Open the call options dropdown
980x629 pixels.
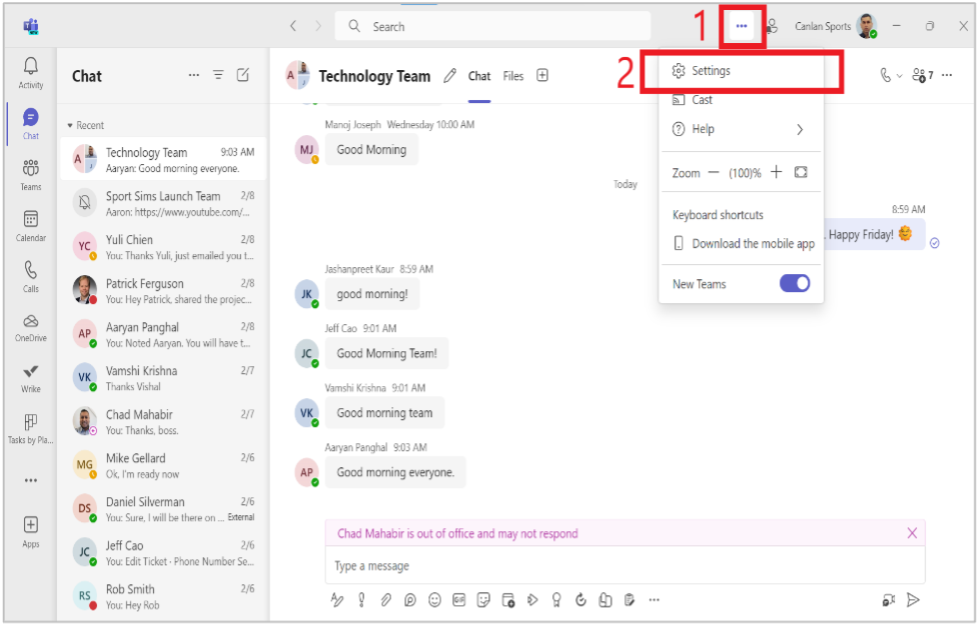pos(899,76)
